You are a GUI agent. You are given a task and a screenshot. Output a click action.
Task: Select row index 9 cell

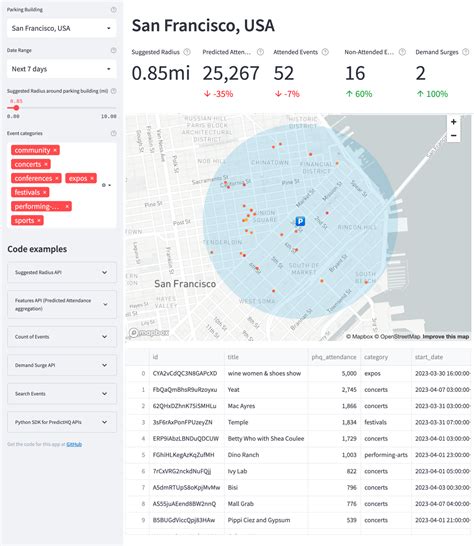(x=138, y=520)
